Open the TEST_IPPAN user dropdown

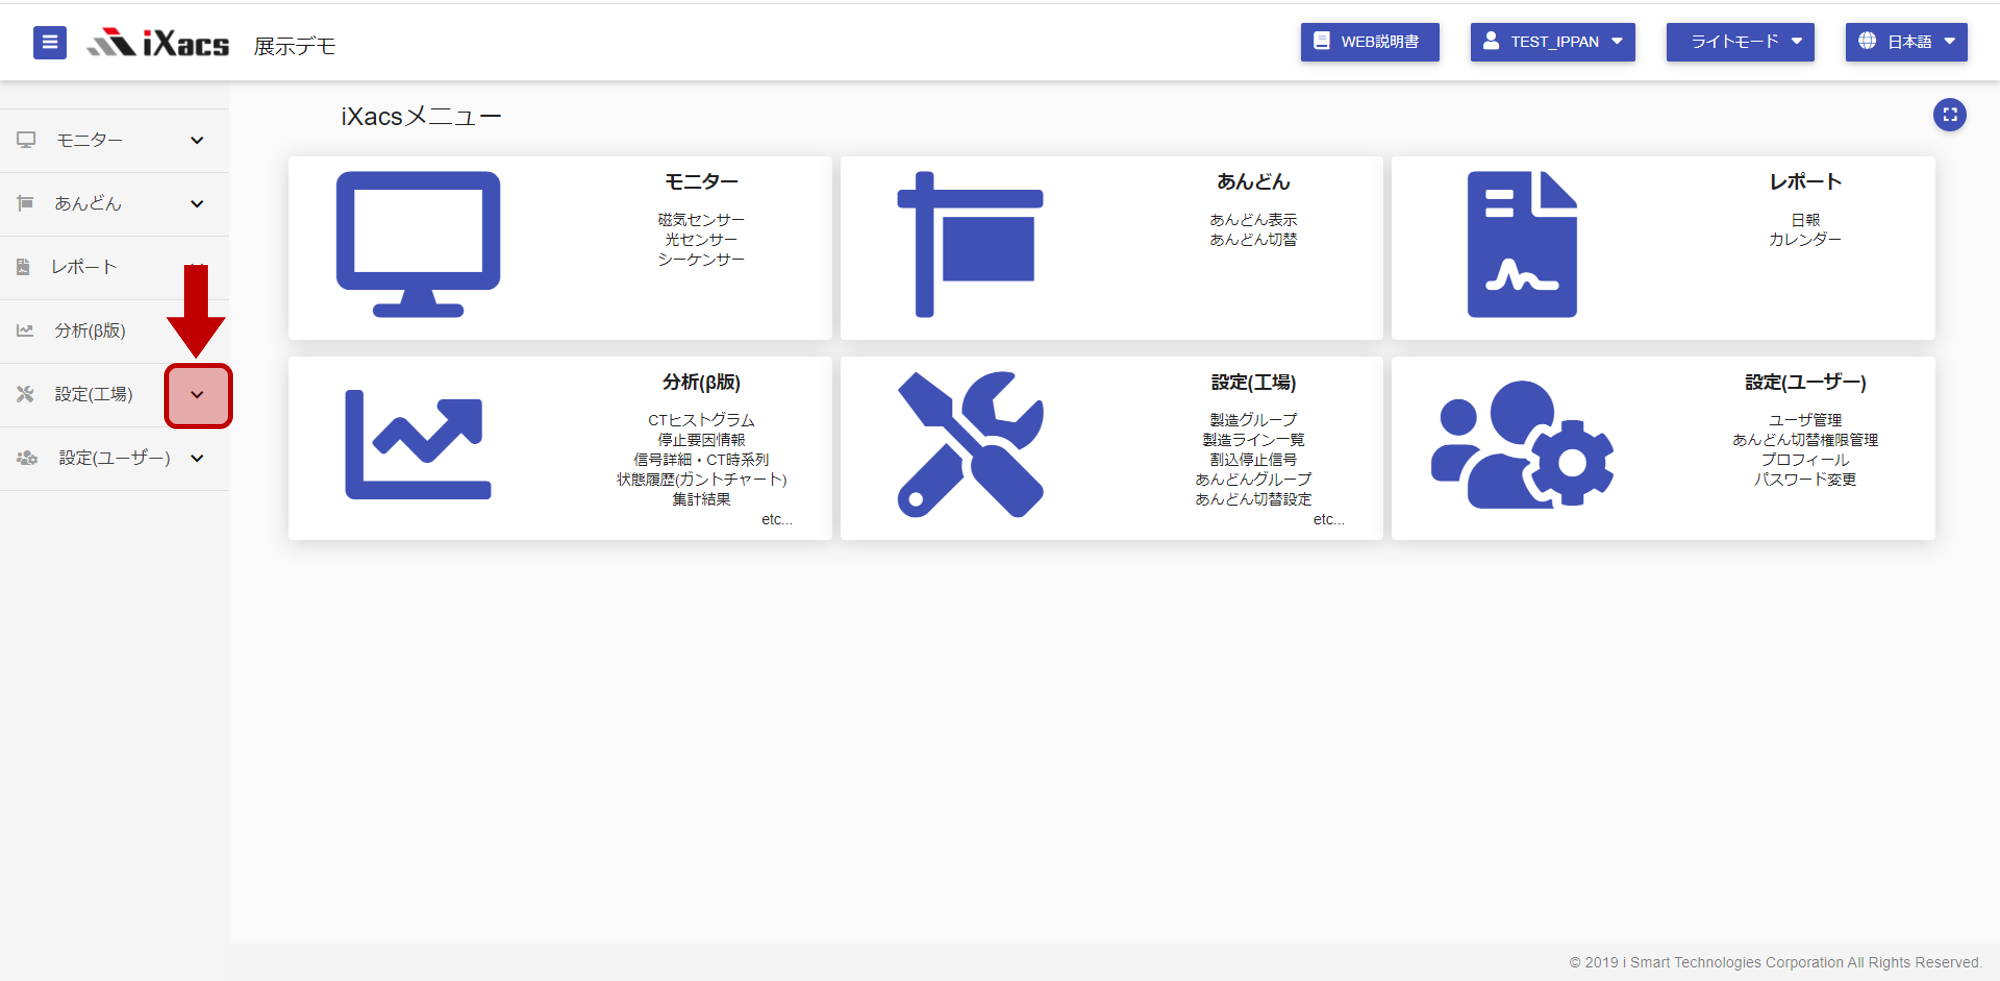tap(1553, 42)
